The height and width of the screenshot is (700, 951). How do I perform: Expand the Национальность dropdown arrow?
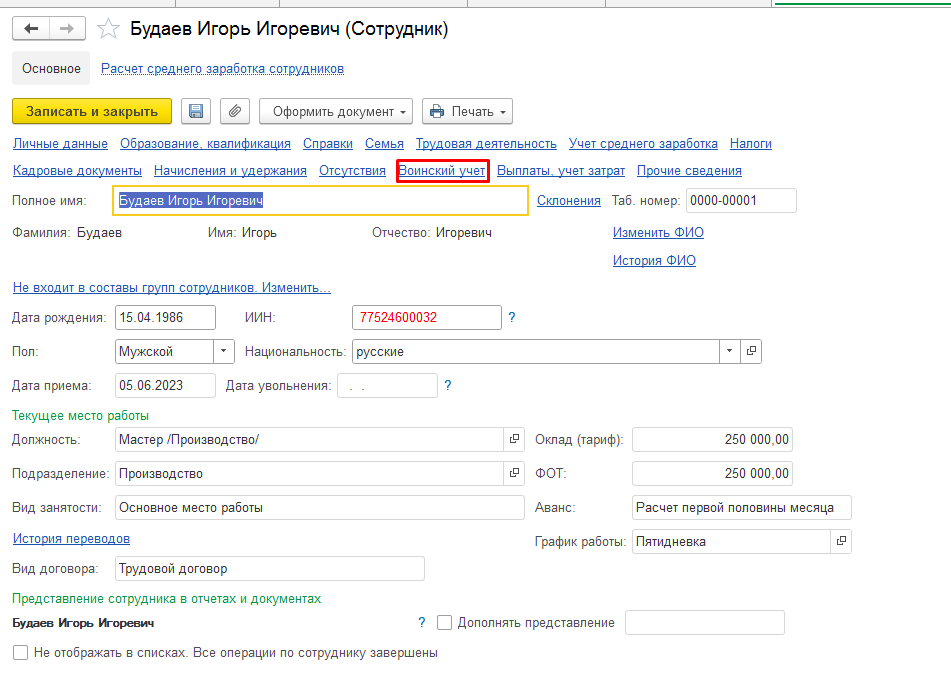pos(730,352)
